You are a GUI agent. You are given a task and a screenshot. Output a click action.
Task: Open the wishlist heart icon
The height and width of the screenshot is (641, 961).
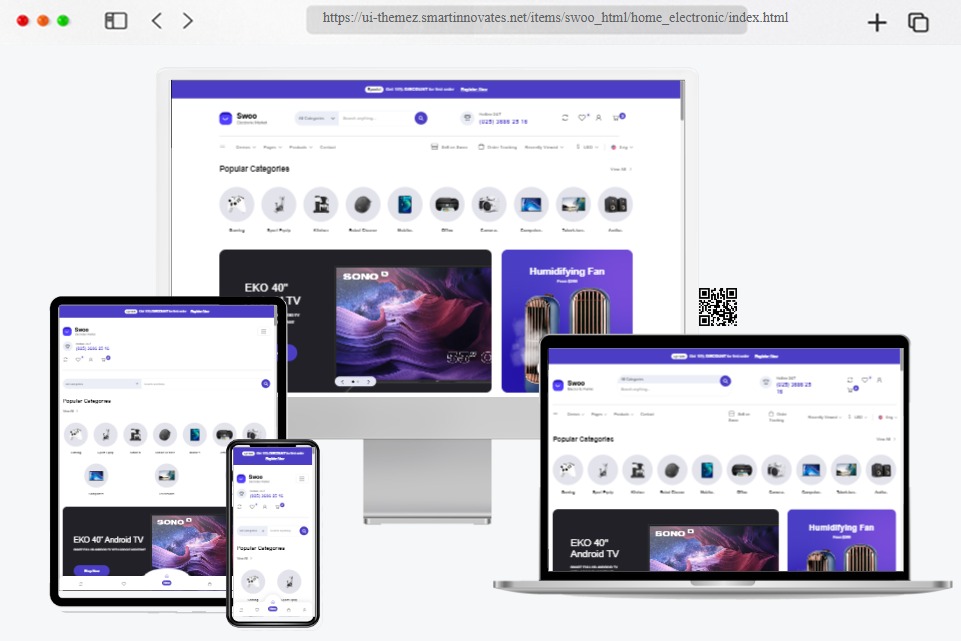pos(583,118)
